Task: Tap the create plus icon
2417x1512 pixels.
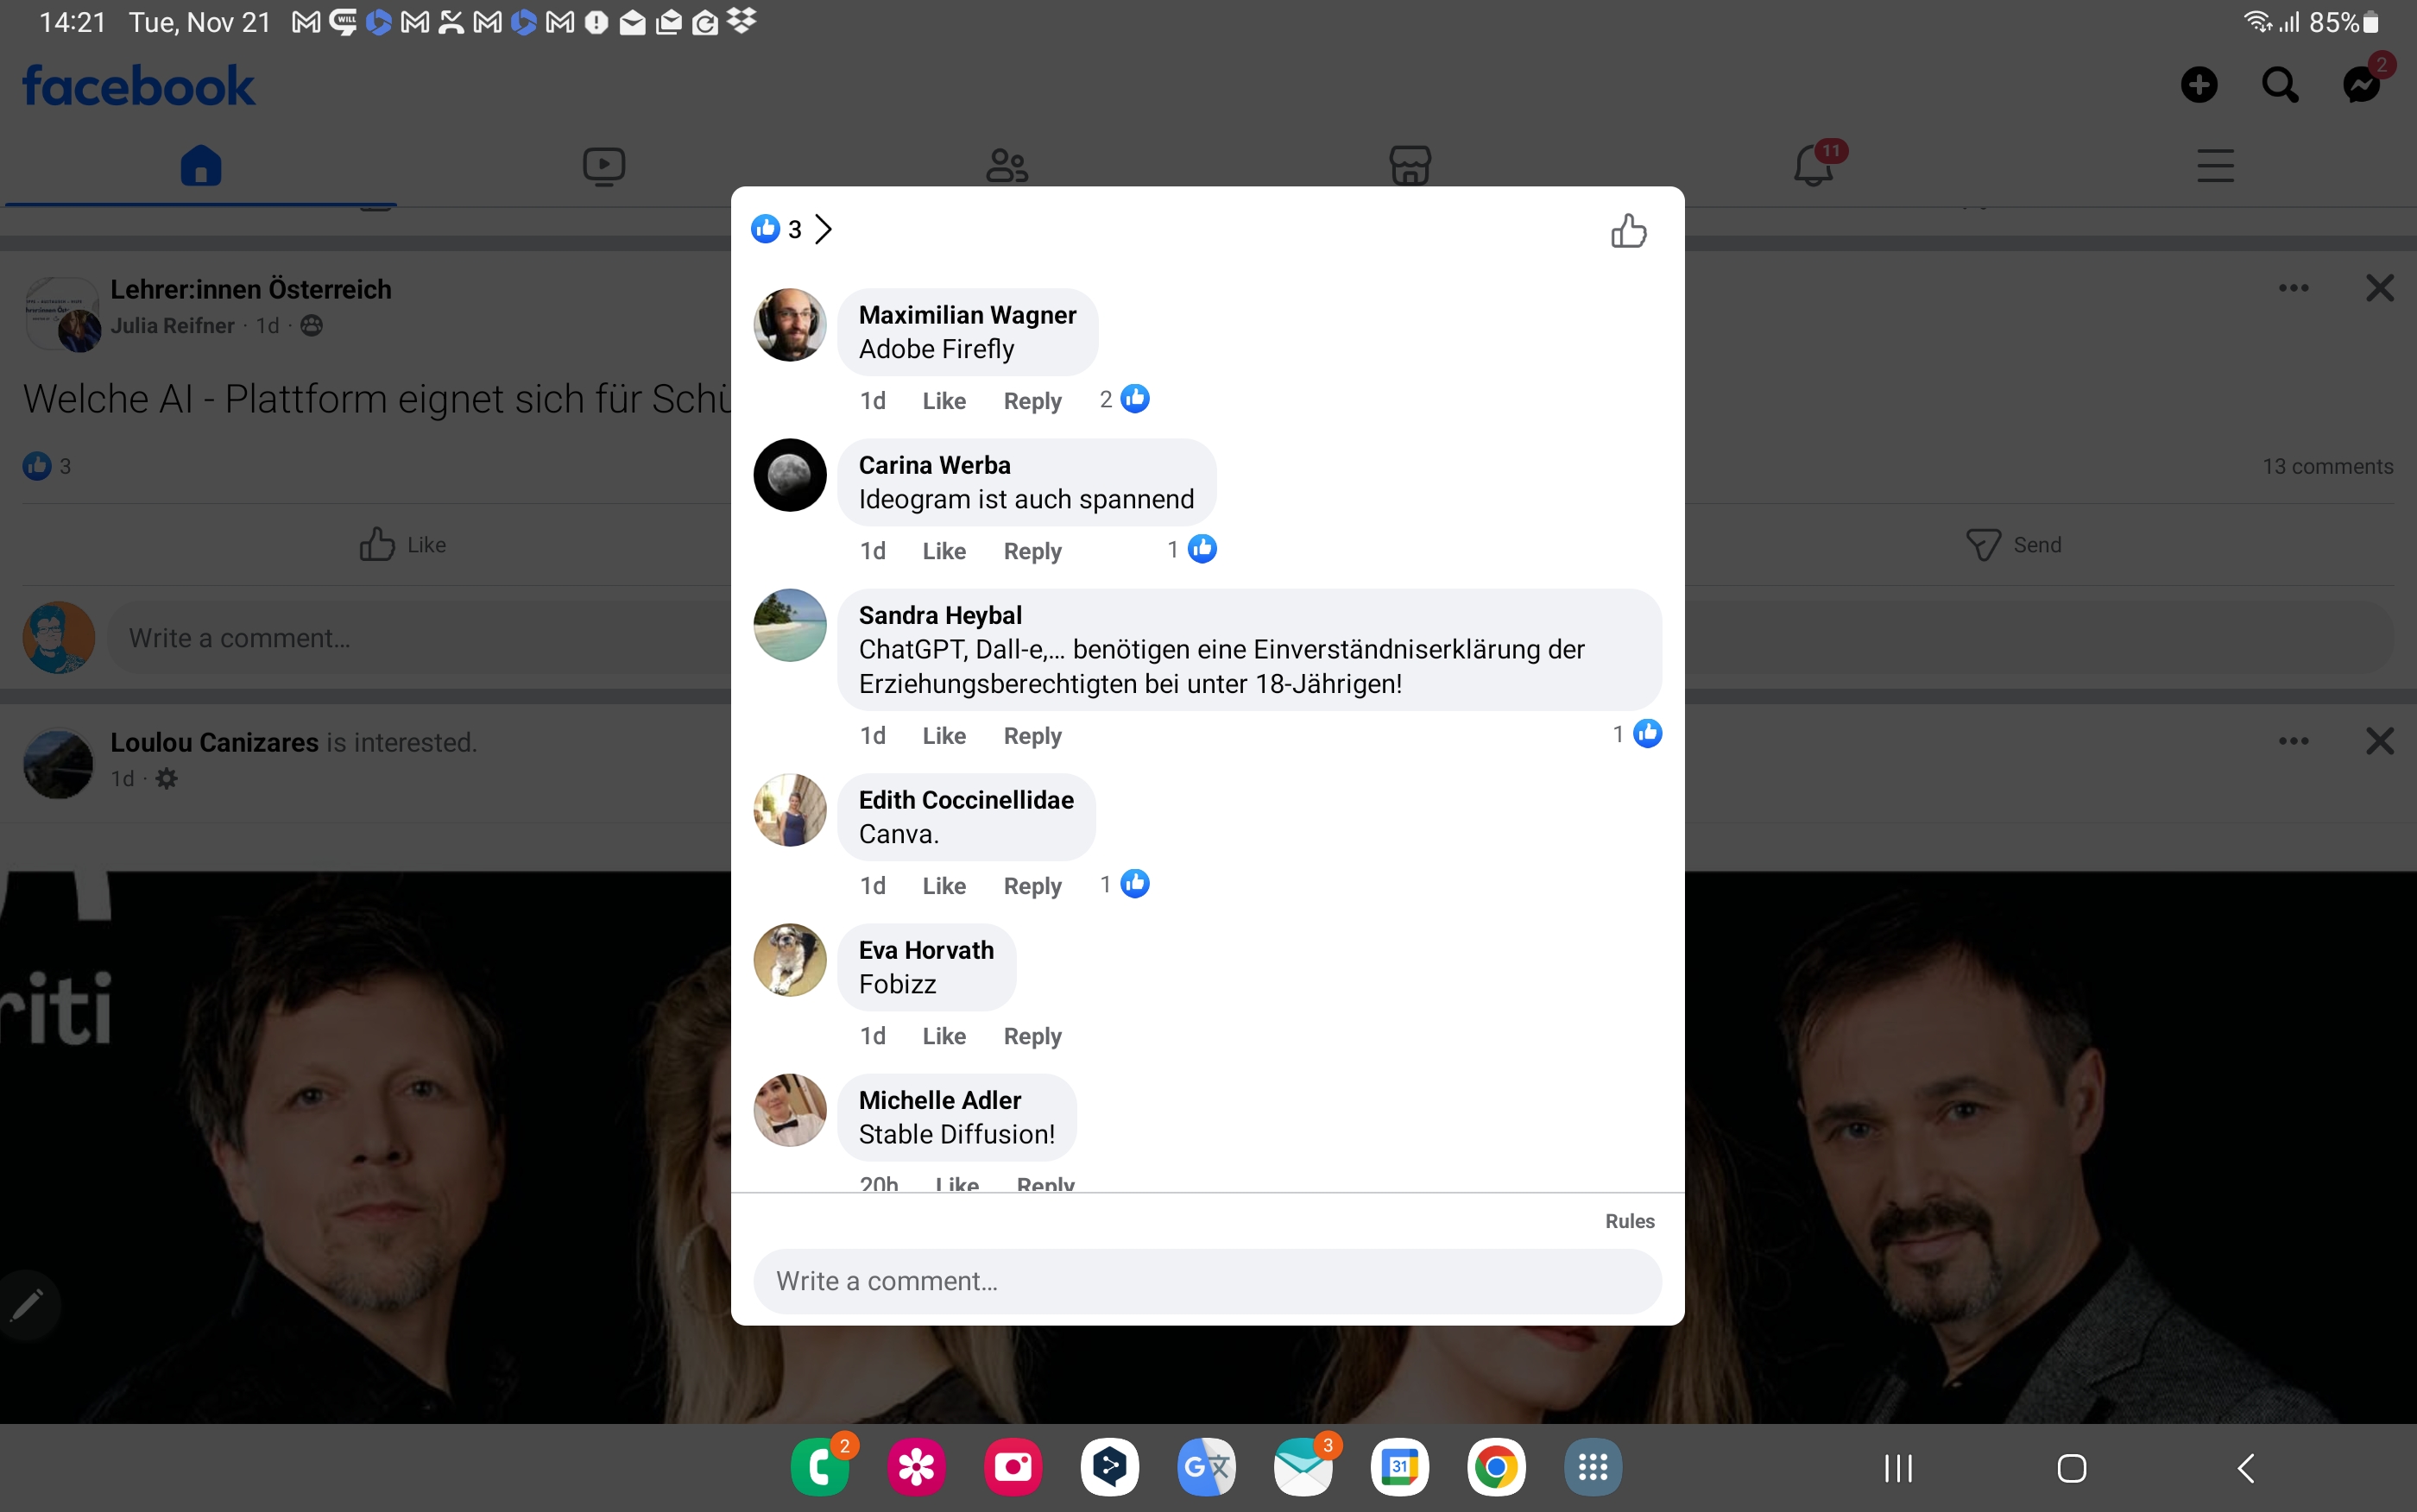Action: coord(2198,85)
